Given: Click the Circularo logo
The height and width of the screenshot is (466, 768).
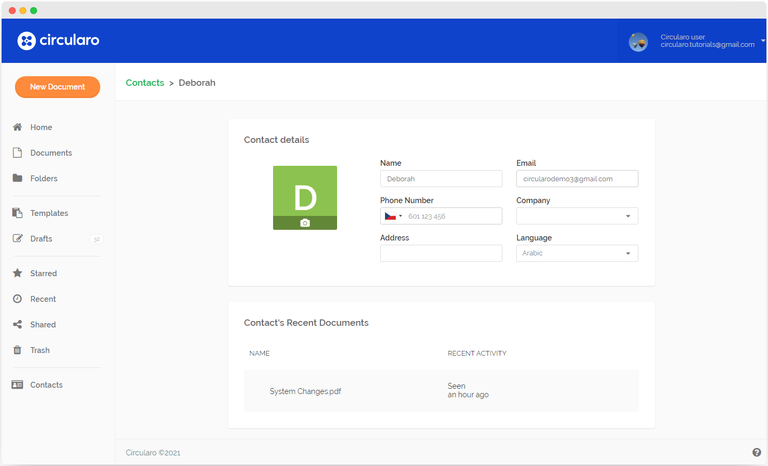Looking at the screenshot, I should point(58,41).
